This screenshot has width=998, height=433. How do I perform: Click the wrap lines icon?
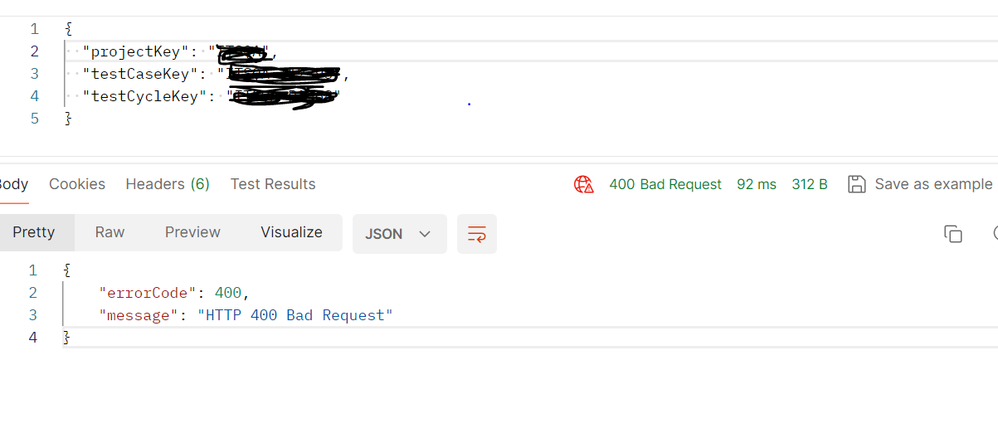[x=477, y=234]
